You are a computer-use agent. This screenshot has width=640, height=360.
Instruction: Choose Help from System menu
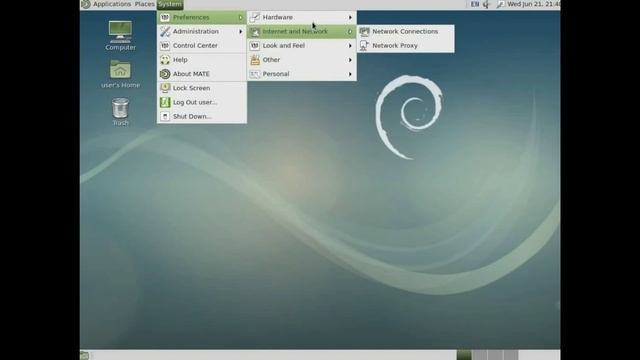(202, 60)
